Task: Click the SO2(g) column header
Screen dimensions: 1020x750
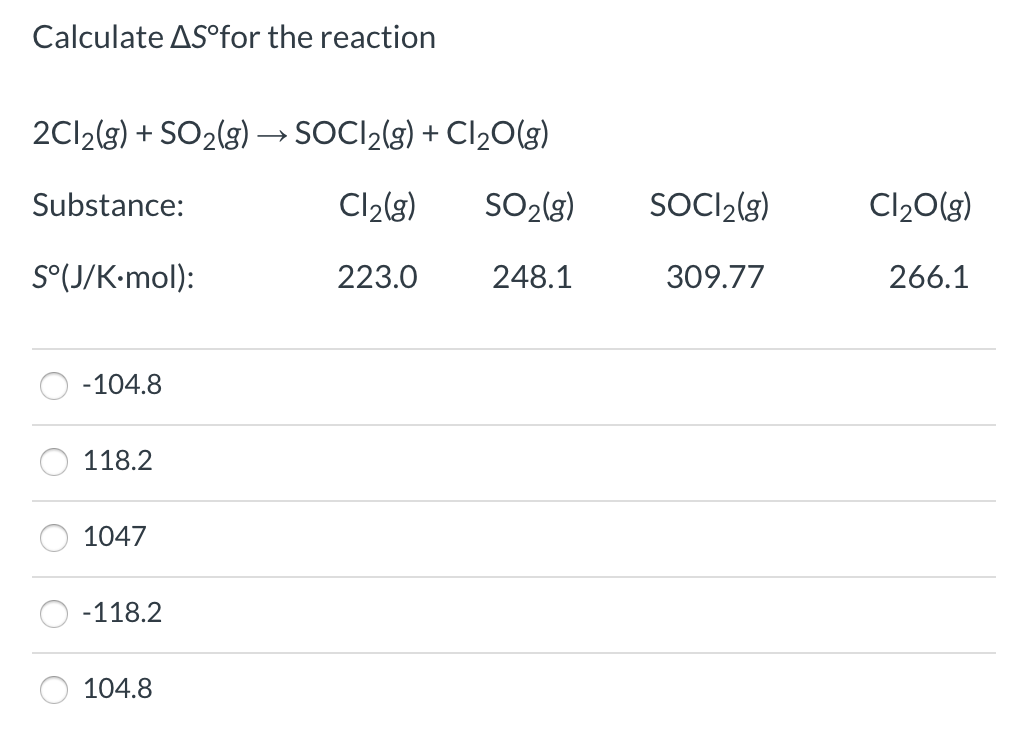Action: [x=530, y=206]
